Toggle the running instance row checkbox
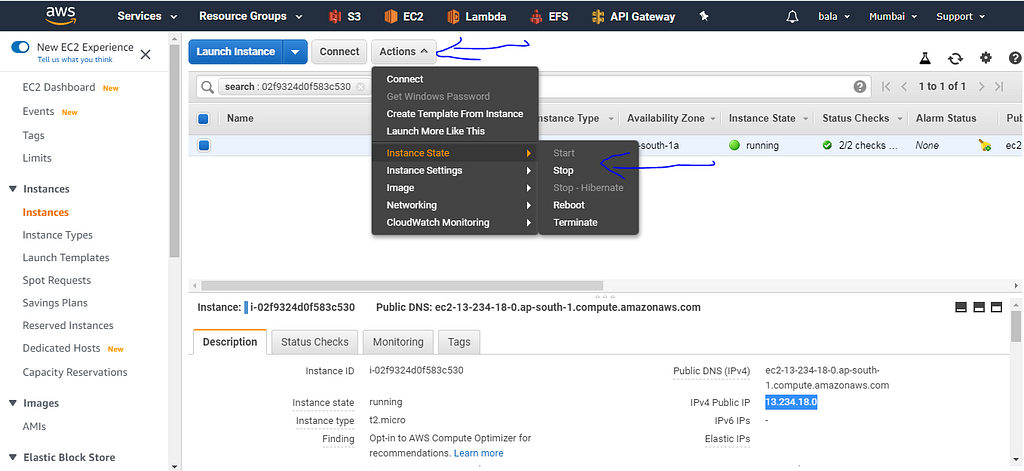Screen dimensions: 1024x471 (203, 146)
